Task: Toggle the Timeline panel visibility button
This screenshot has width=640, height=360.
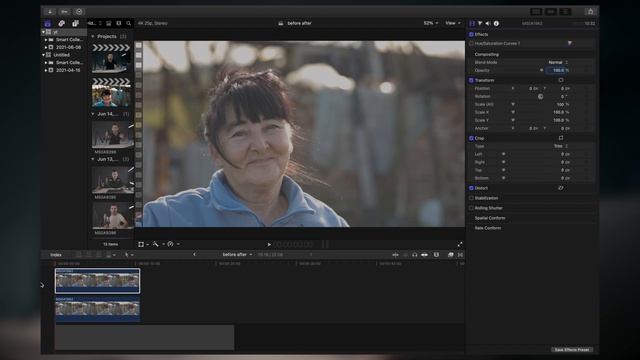Action: [551, 11]
